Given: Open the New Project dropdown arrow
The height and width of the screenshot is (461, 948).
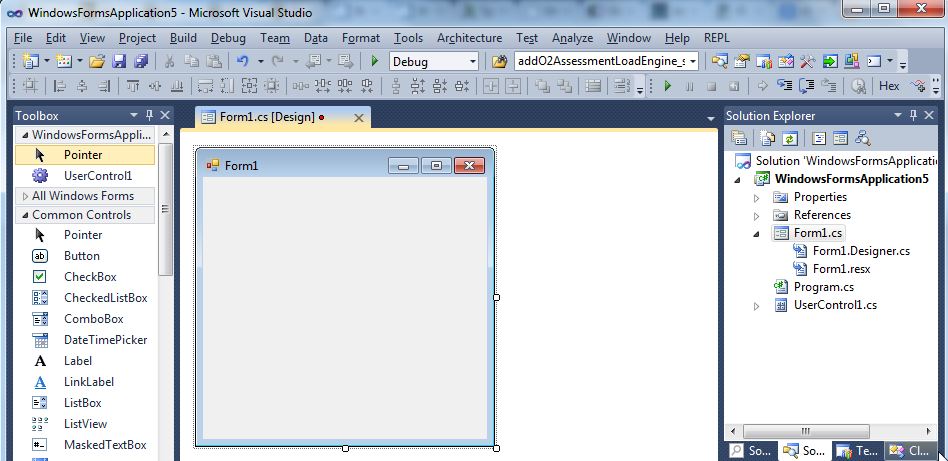Looking at the screenshot, I should (x=47, y=62).
